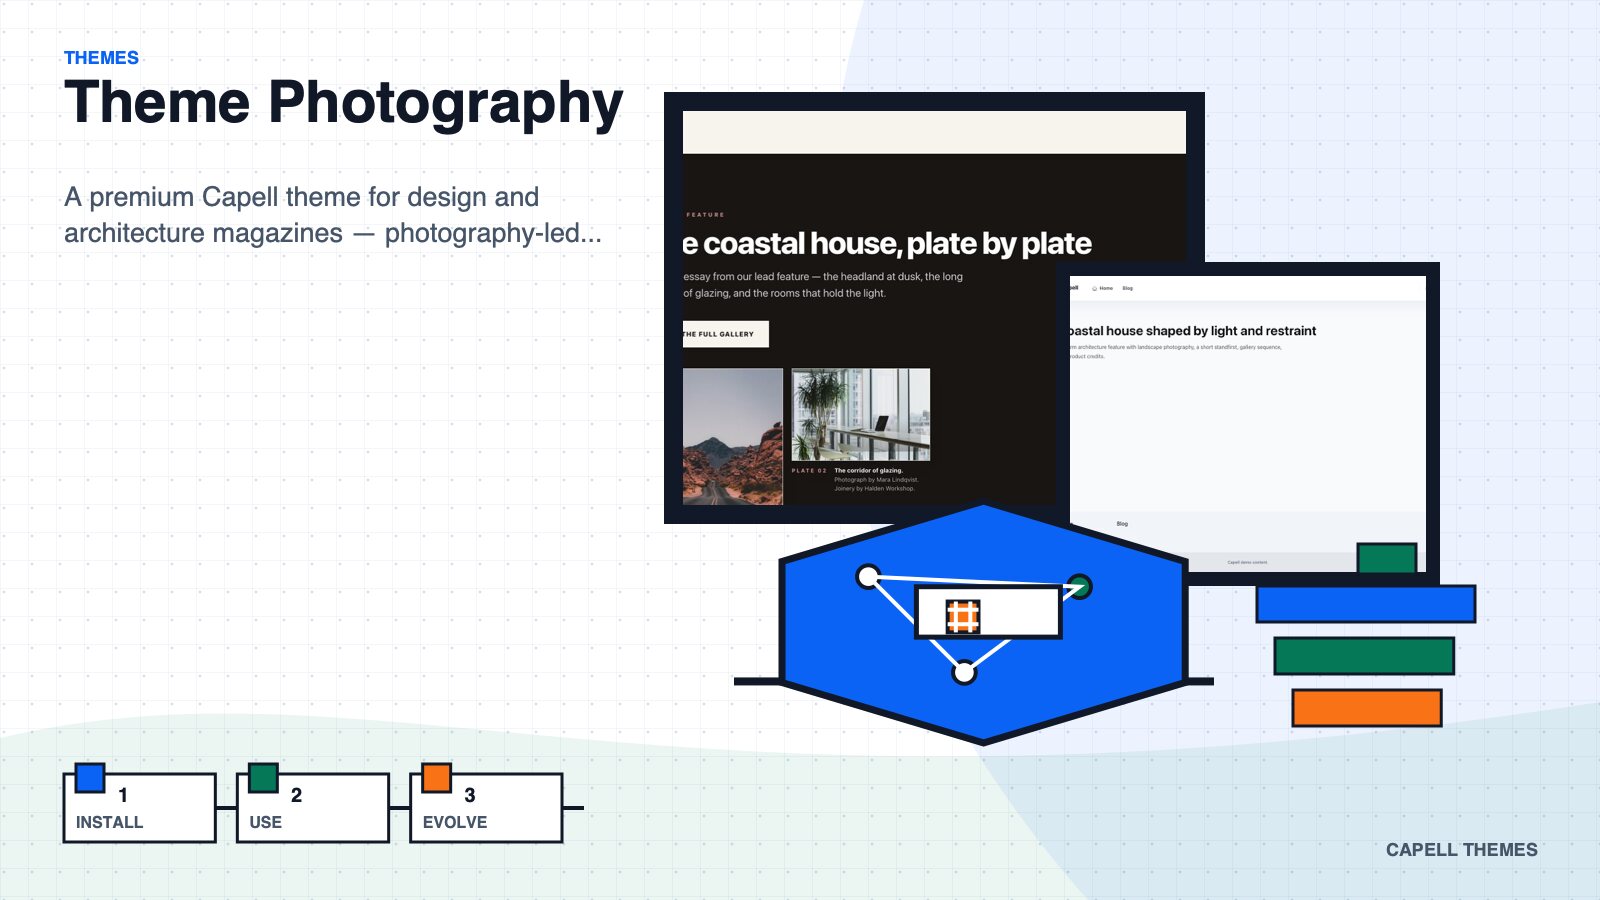This screenshot has height=900, width=1600.
Task: Click the orange grid icon in the hexagon
Action: [962, 617]
